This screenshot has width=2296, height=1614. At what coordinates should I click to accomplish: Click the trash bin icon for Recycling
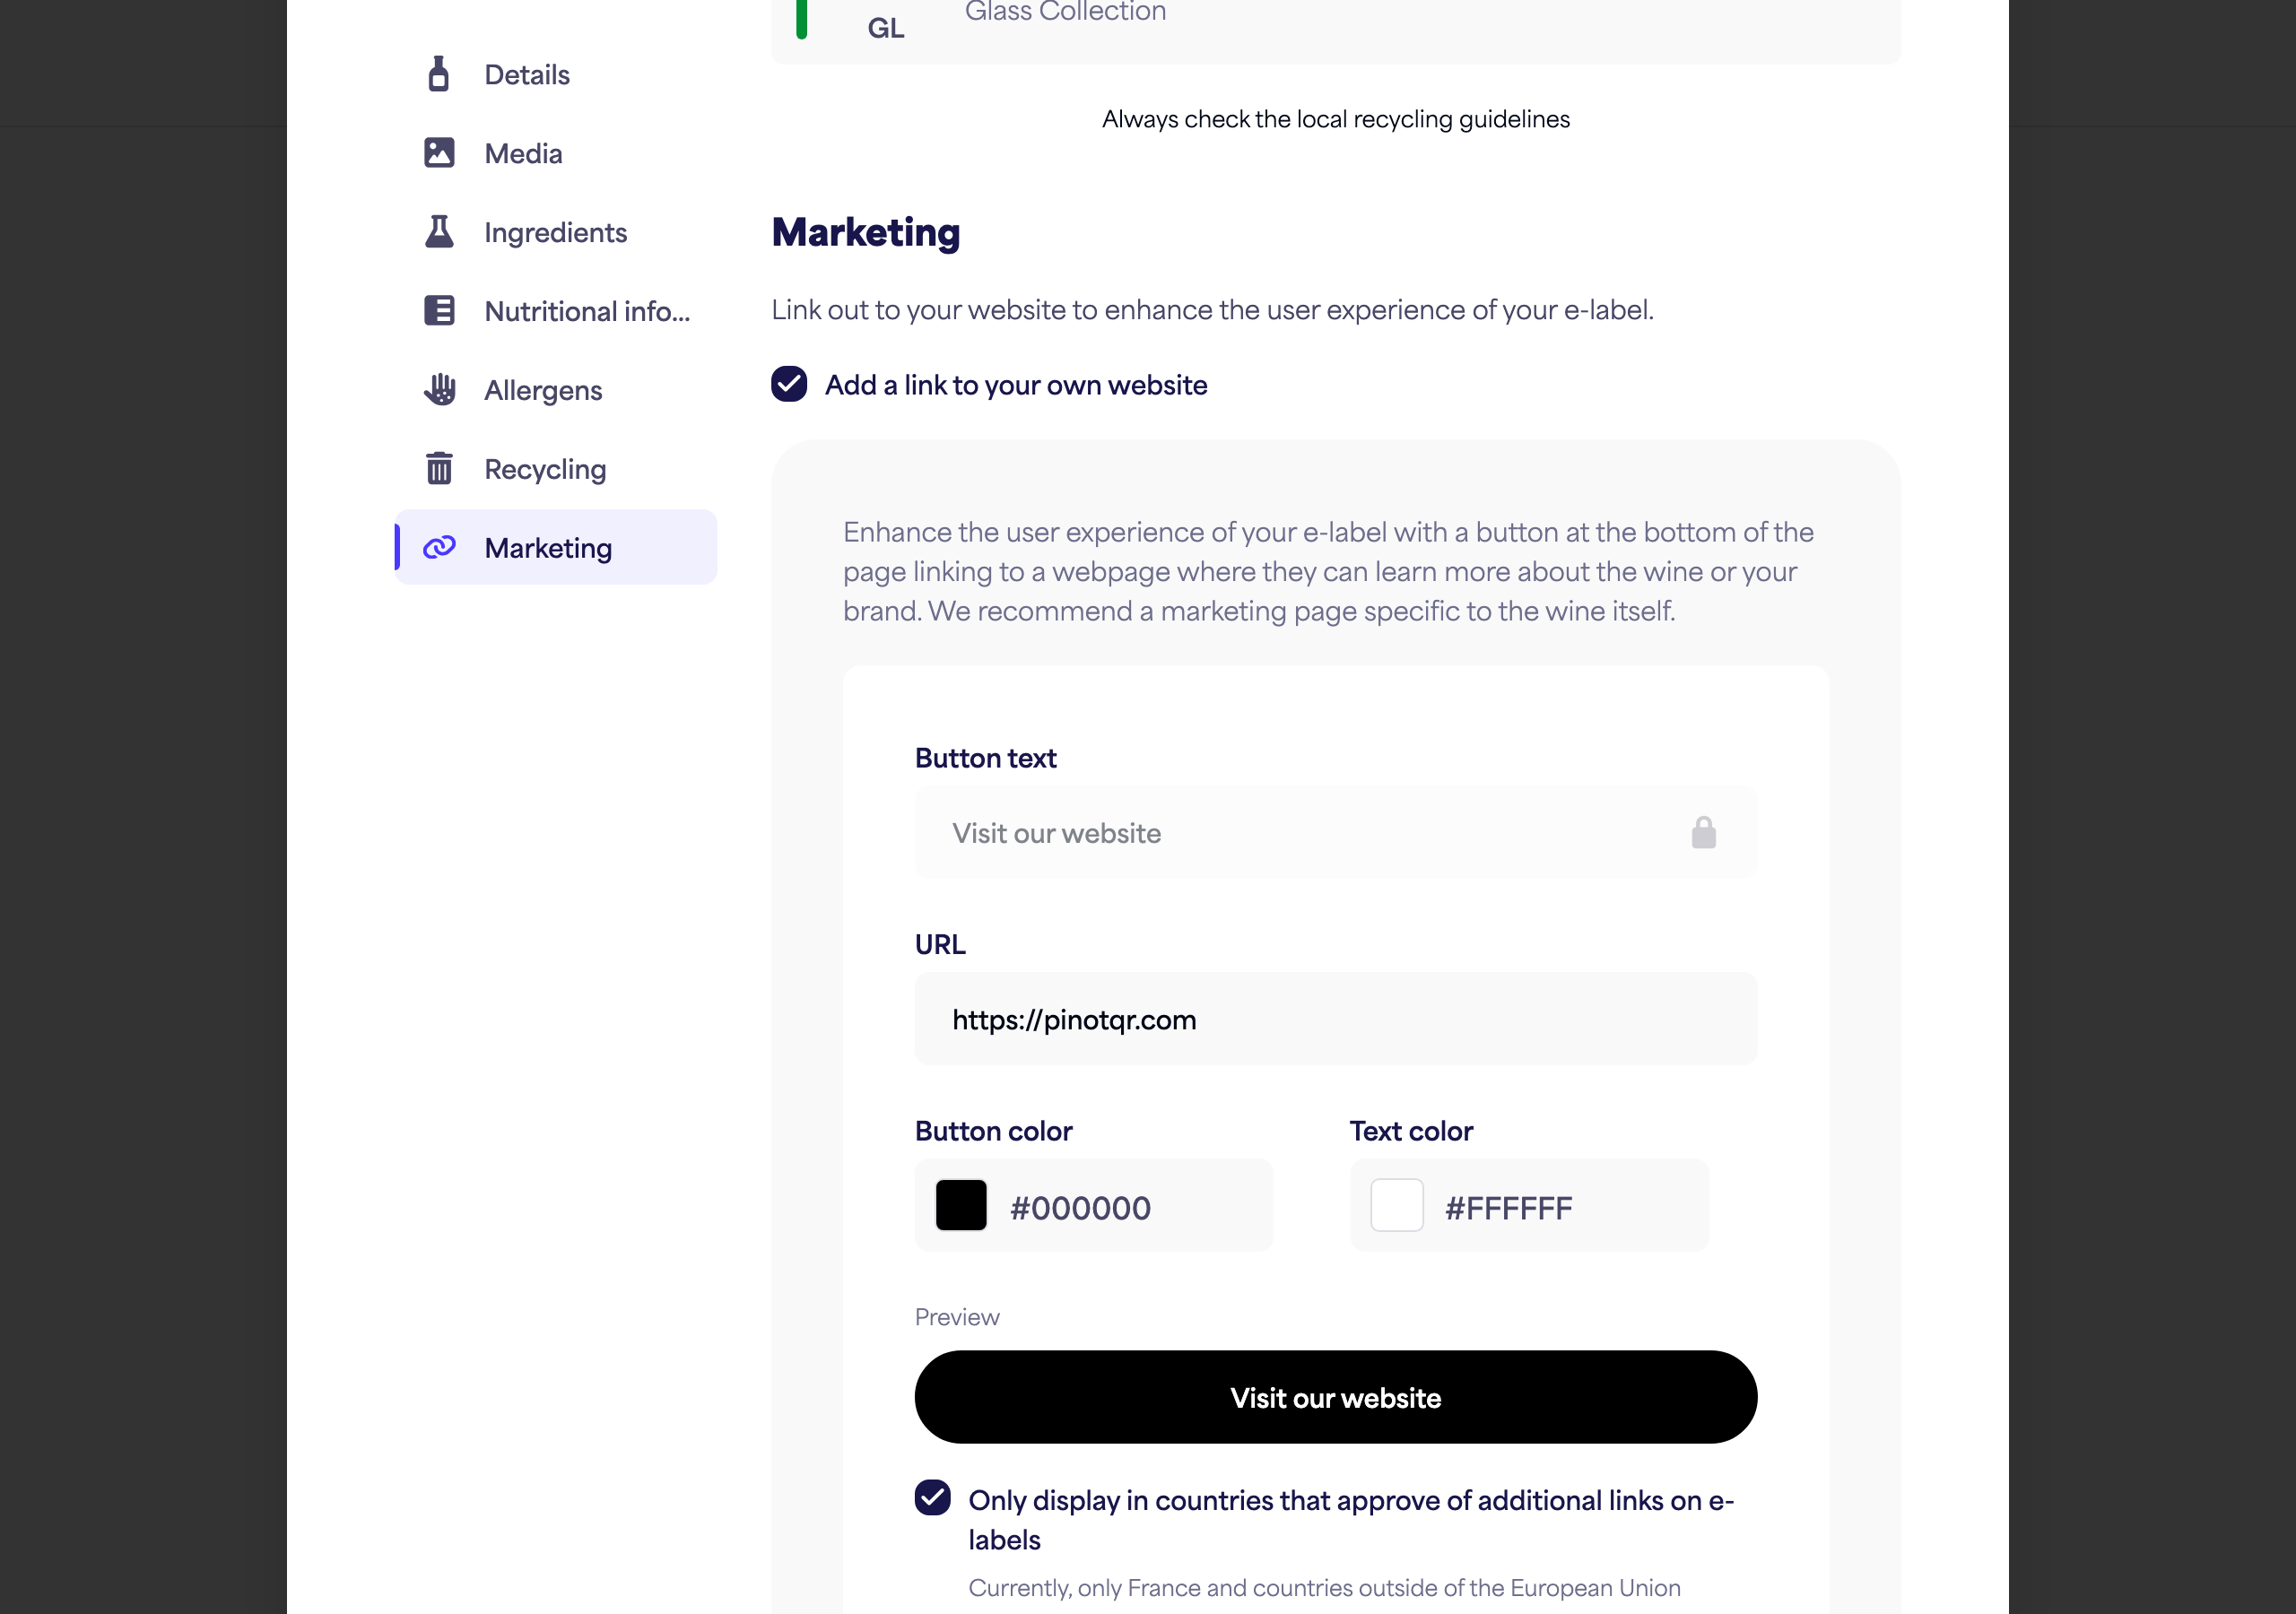pyautogui.click(x=439, y=468)
